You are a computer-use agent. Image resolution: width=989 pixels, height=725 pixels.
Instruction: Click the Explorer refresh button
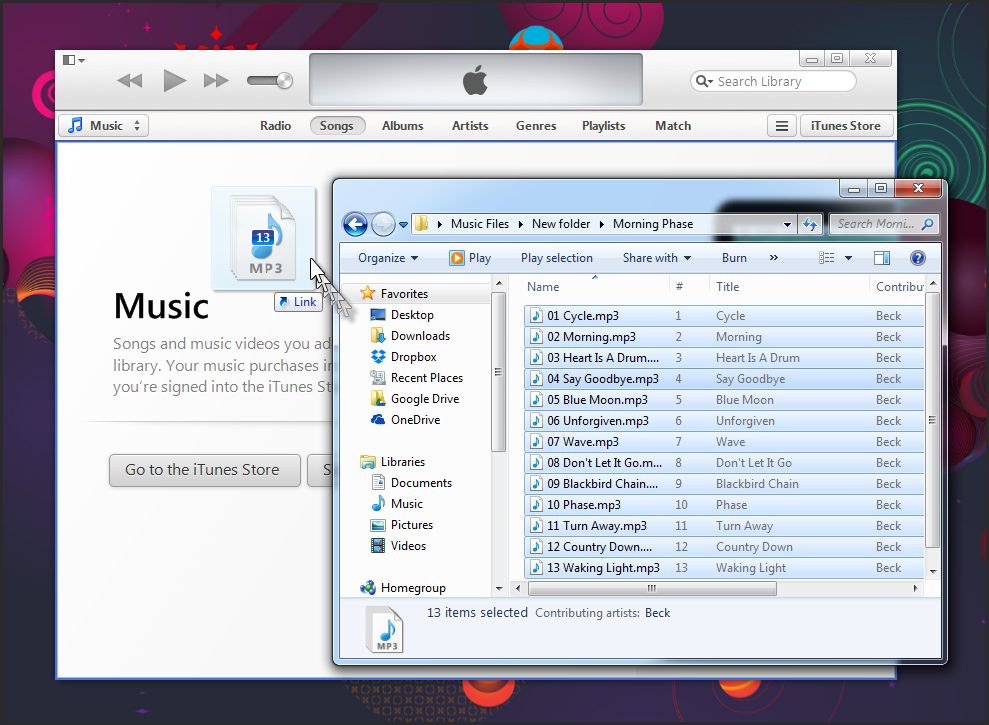coord(811,224)
